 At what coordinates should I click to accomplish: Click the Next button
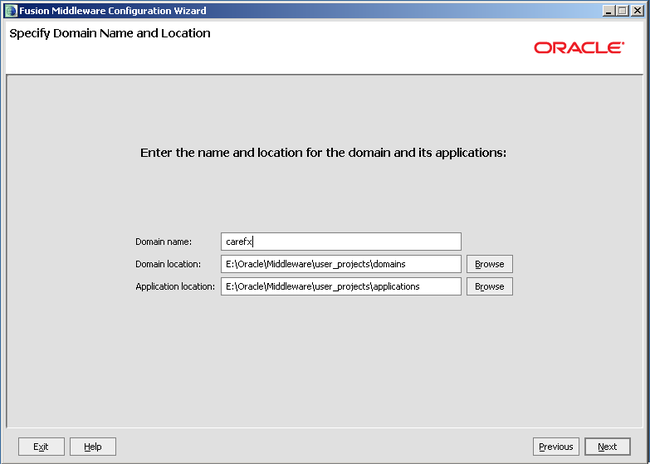click(607, 447)
